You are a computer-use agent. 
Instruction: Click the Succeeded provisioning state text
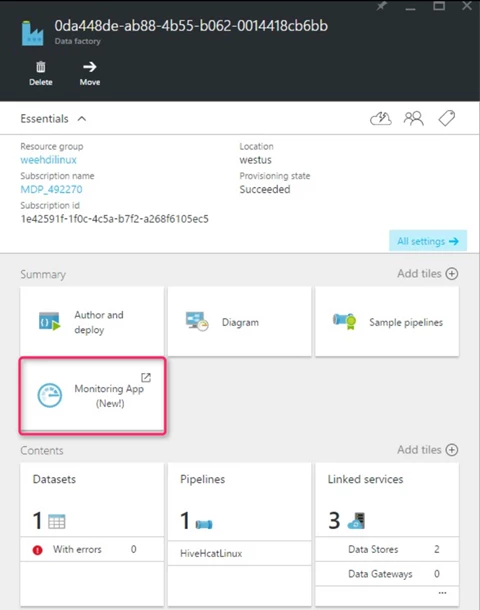tap(265, 189)
